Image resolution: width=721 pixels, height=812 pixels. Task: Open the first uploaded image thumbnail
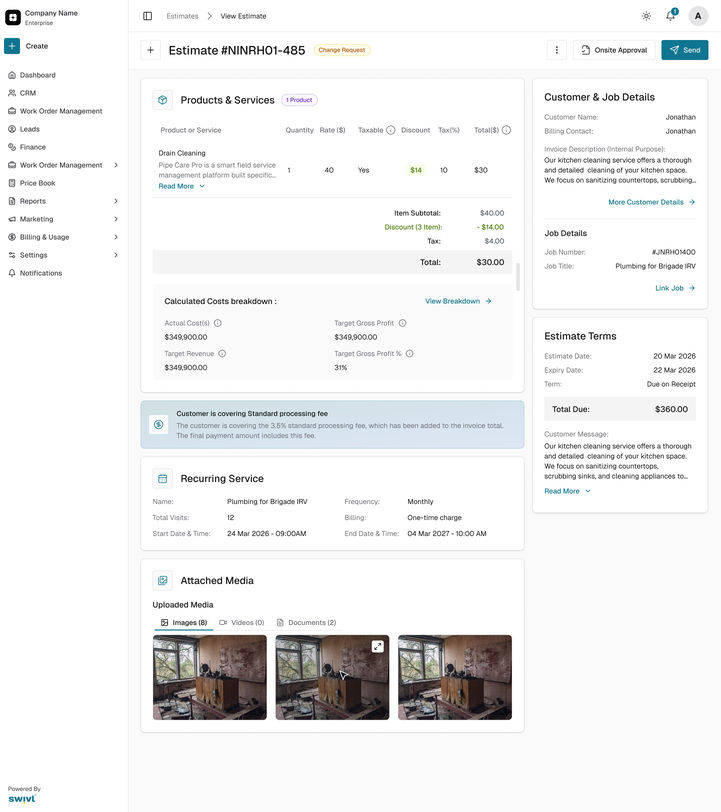tap(210, 677)
